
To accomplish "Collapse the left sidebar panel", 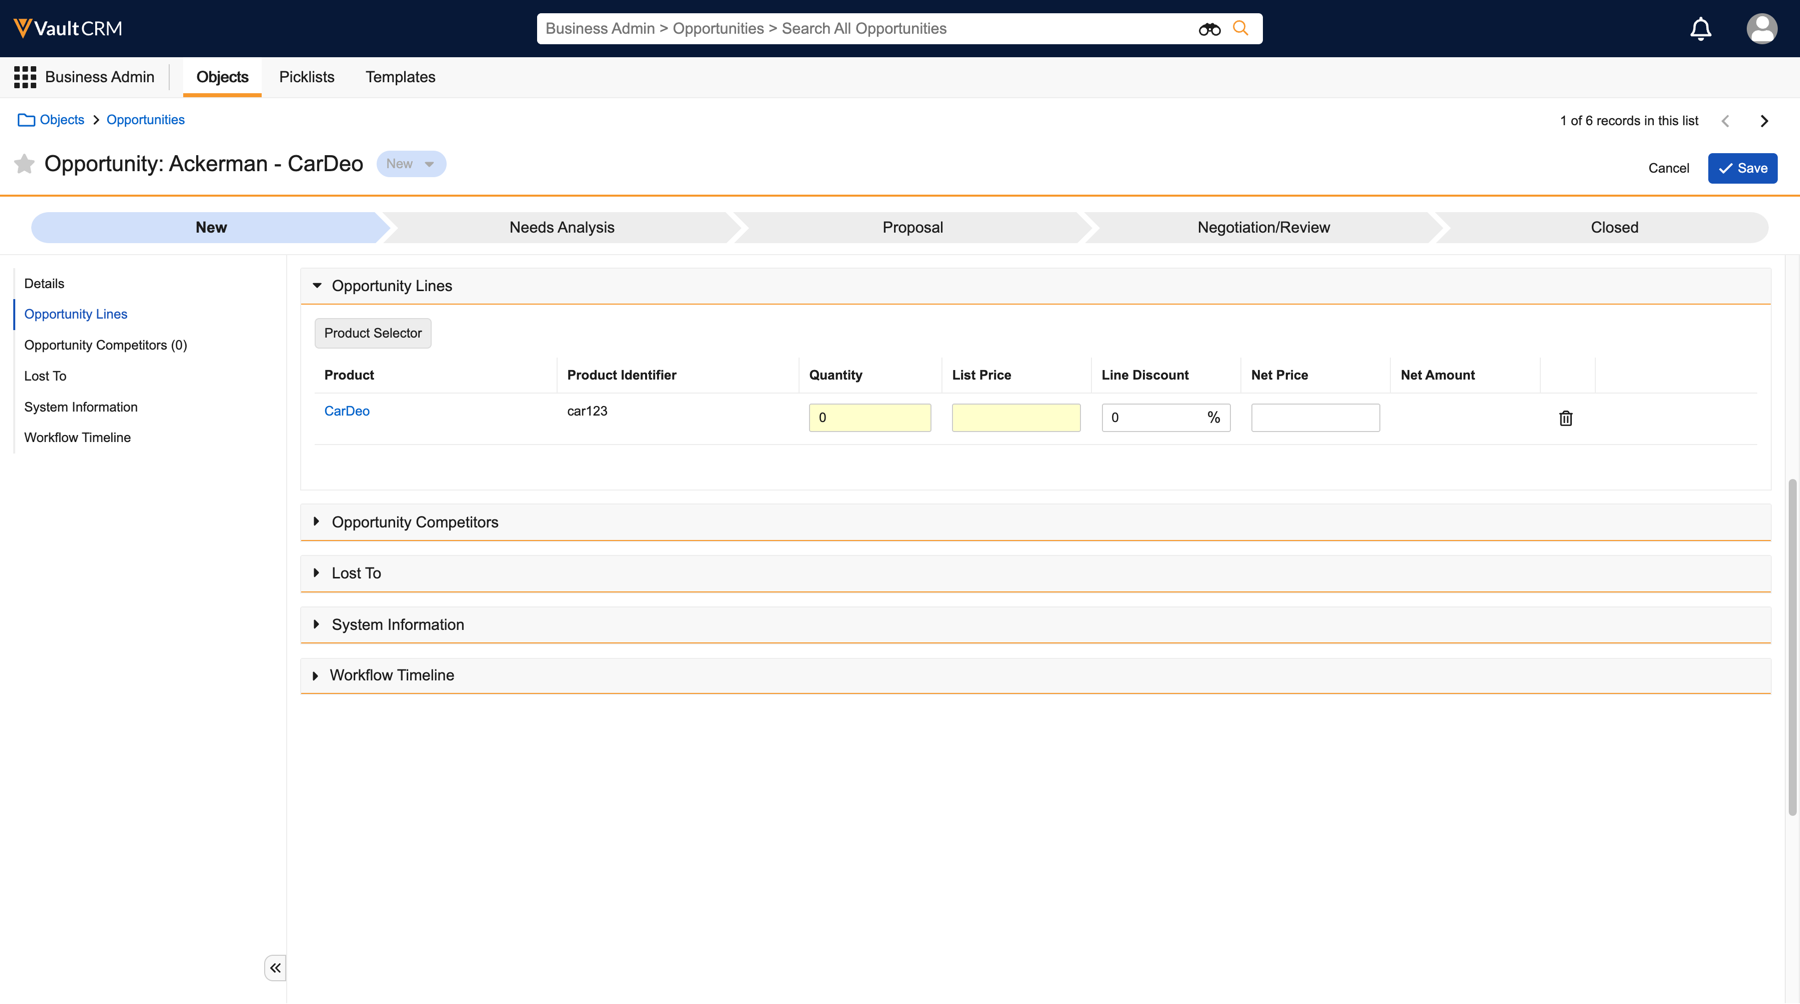I will (x=275, y=968).
